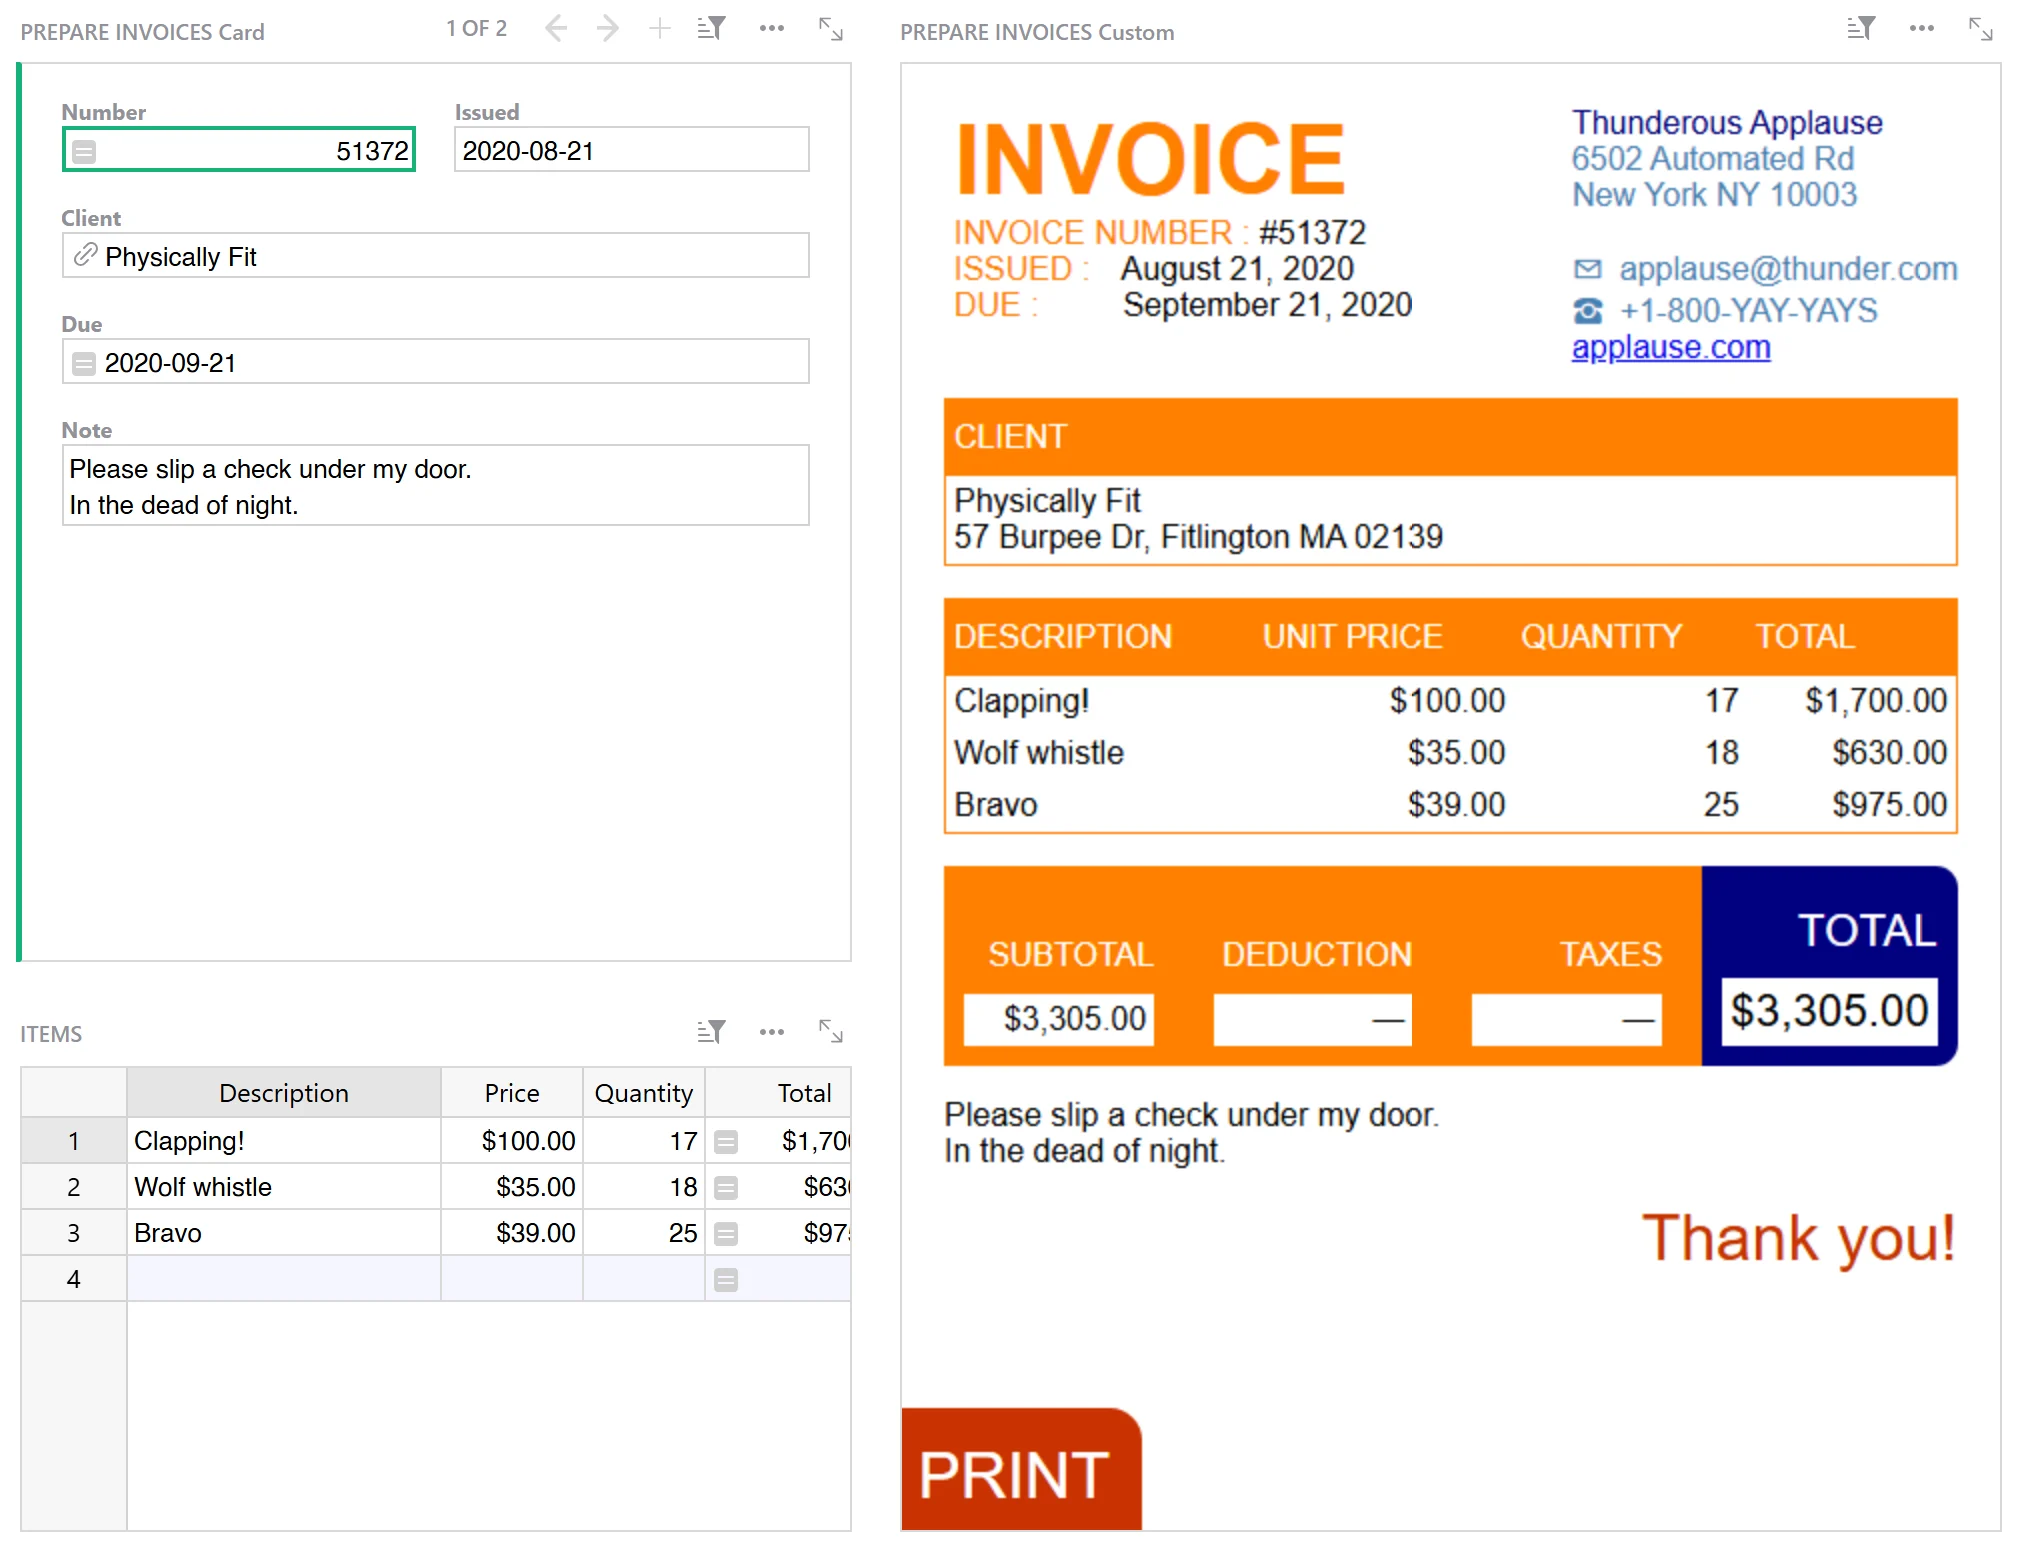Viewport: 2020px width, 1560px height.
Task: Expand the PREPARE INVOICES Card widget
Action: point(831,28)
